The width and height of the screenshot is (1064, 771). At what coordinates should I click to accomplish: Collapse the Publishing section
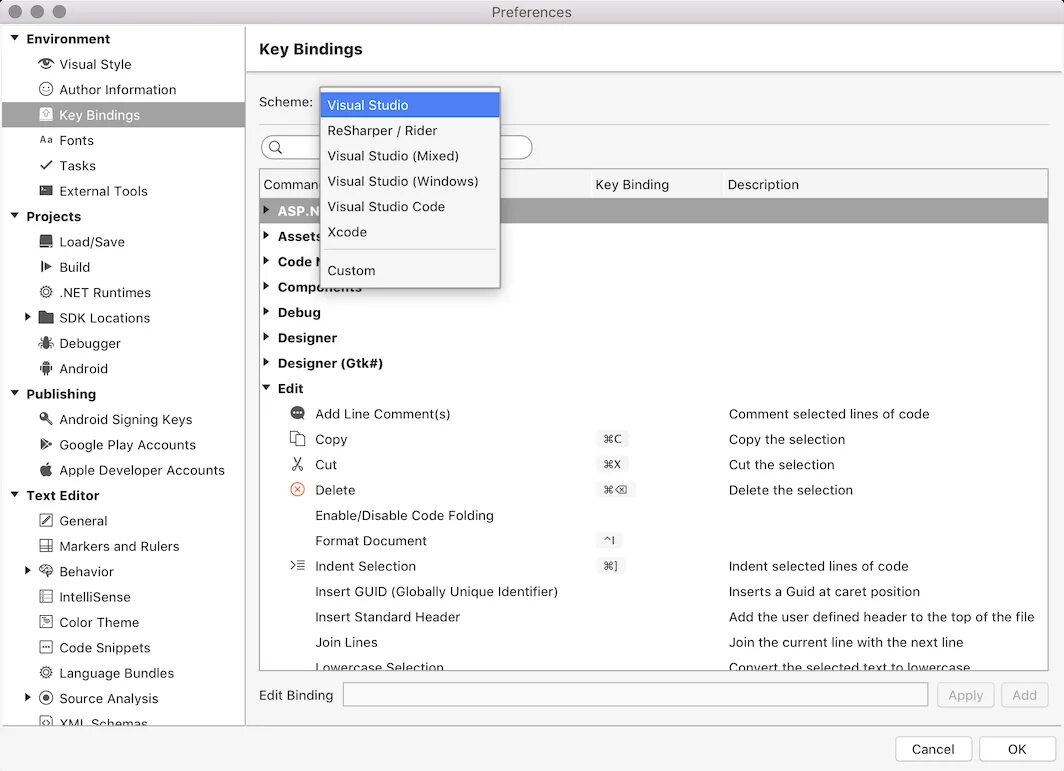coord(15,394)
